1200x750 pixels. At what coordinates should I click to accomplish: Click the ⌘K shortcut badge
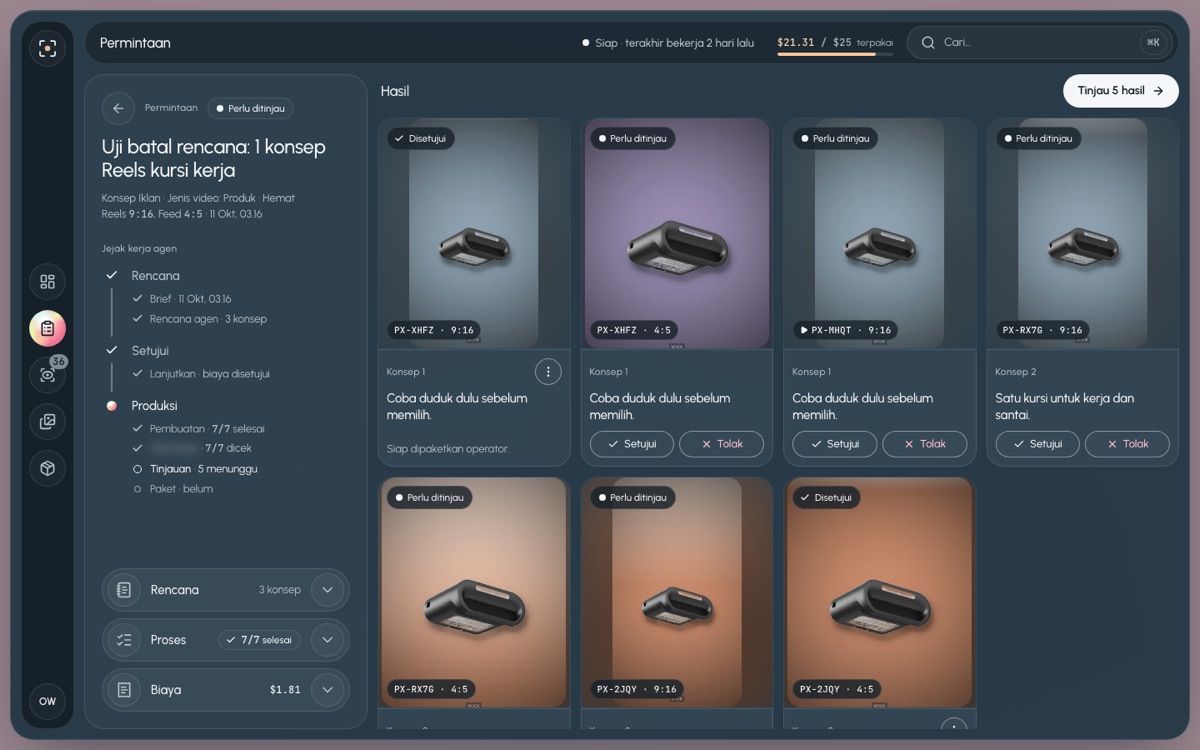pos(1153,43)
